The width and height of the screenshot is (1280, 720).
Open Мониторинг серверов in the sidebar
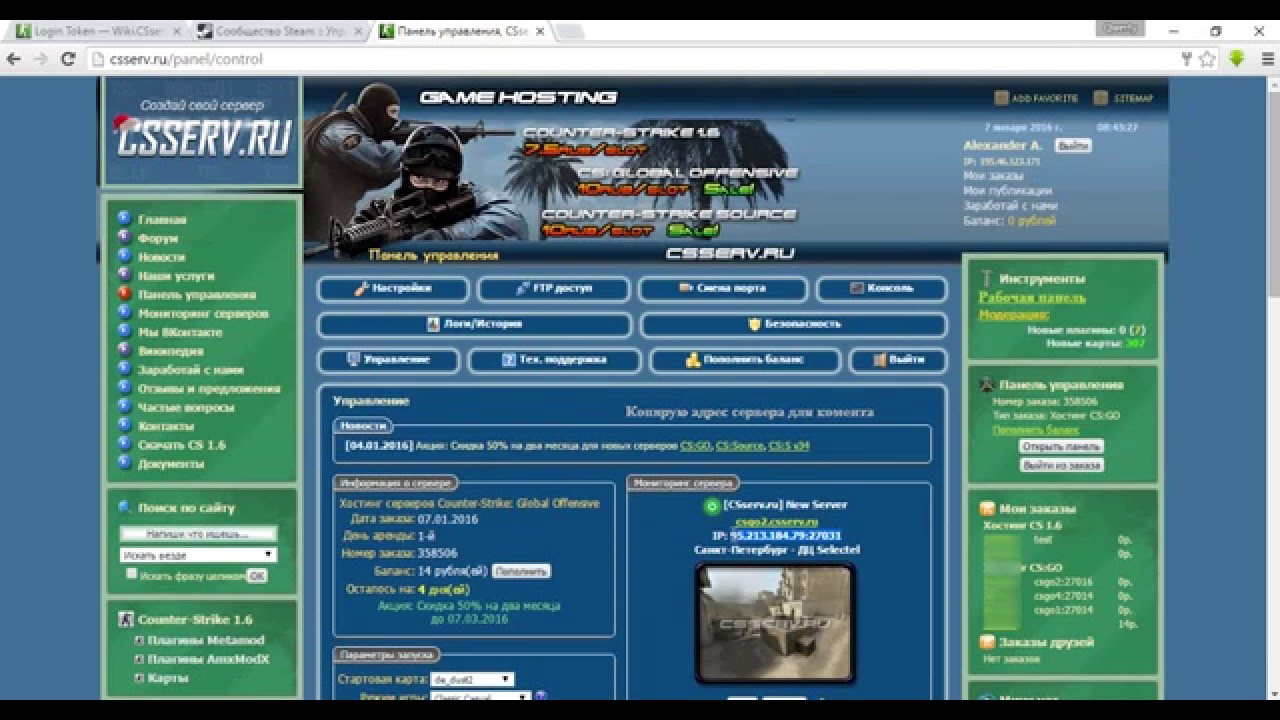click(203, 313)
